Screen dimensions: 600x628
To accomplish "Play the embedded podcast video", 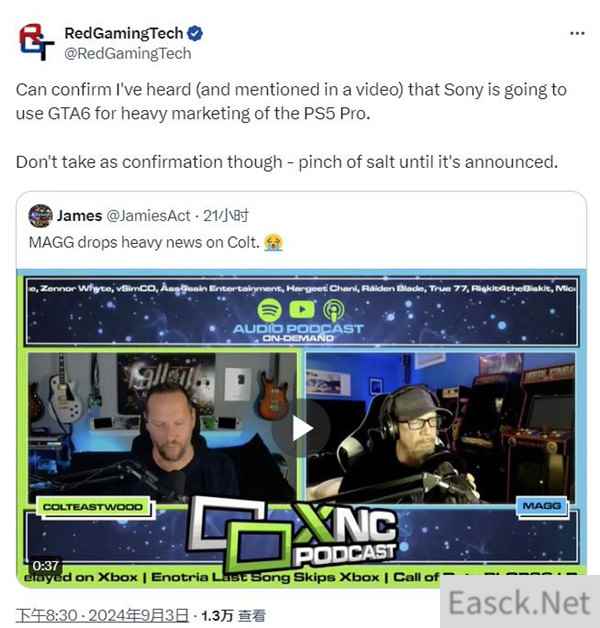I will point(301,429).
